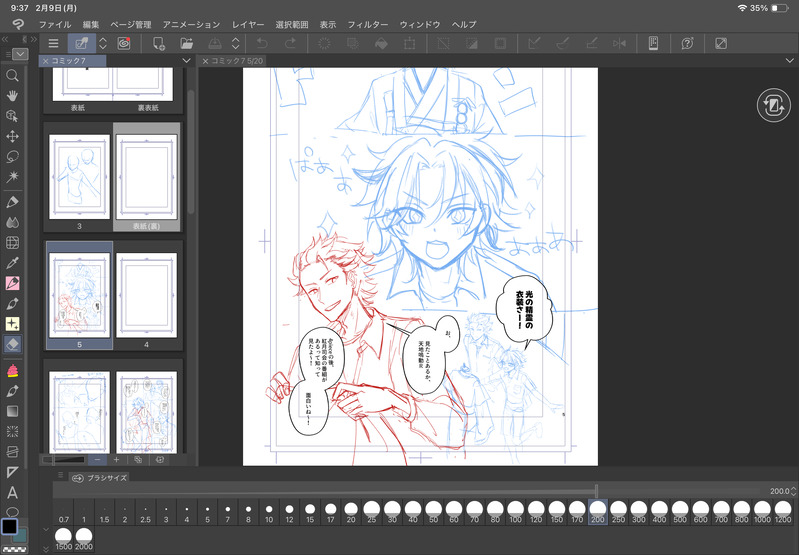
Task: Select the pink-highlighted Pencil tool
Action: pos(12,283)
